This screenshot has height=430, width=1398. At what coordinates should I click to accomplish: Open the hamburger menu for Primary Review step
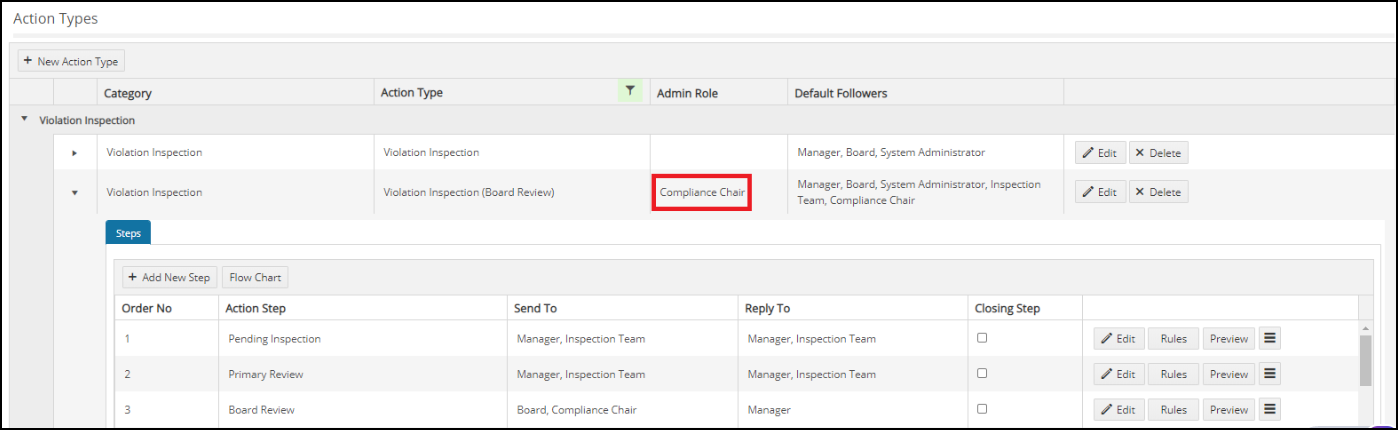pyautogui.click(x=1269, y=374)
